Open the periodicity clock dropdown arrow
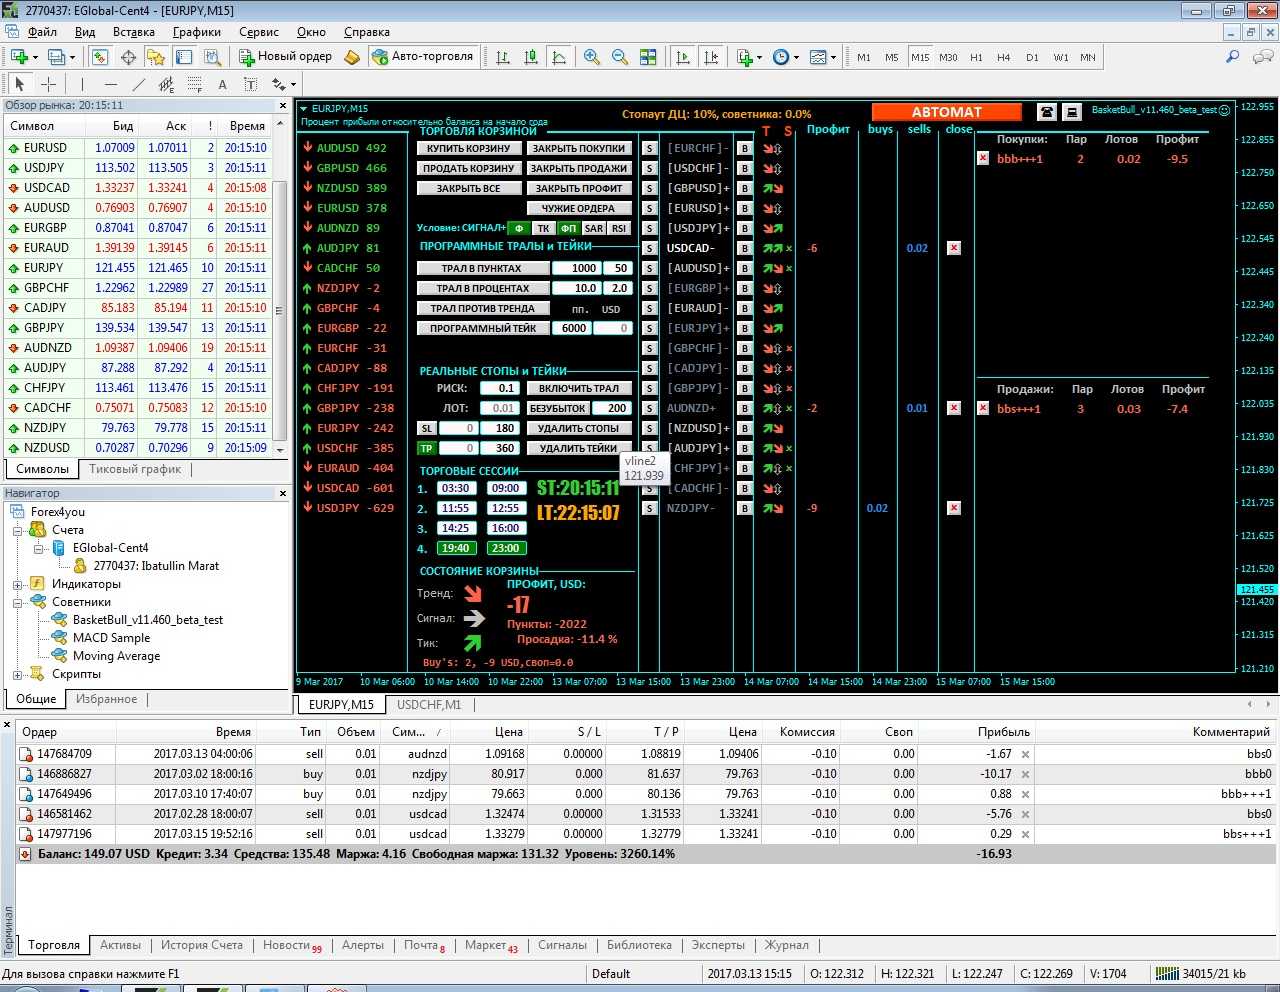The width and height of the screenshot is (1280, 992). coord(796,58)
